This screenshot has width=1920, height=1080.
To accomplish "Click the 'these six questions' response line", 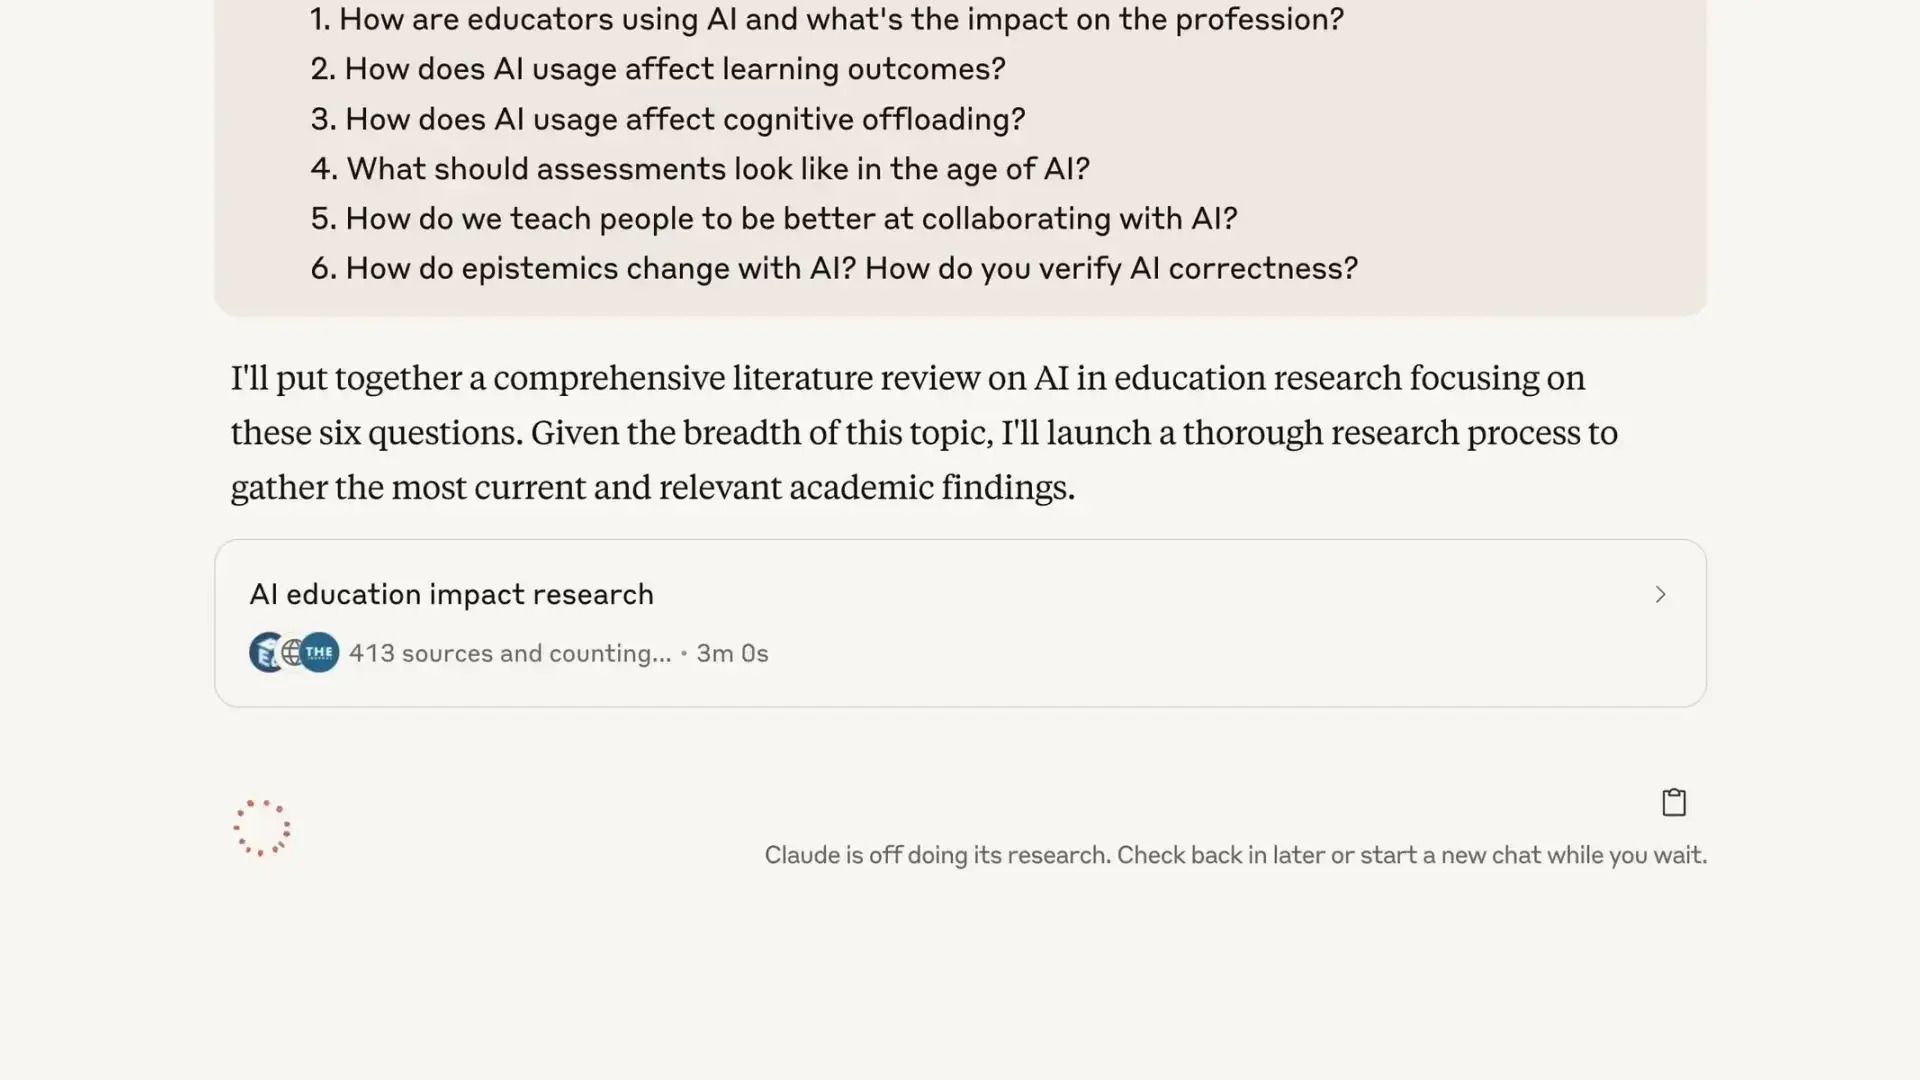I will pos(924,433).
